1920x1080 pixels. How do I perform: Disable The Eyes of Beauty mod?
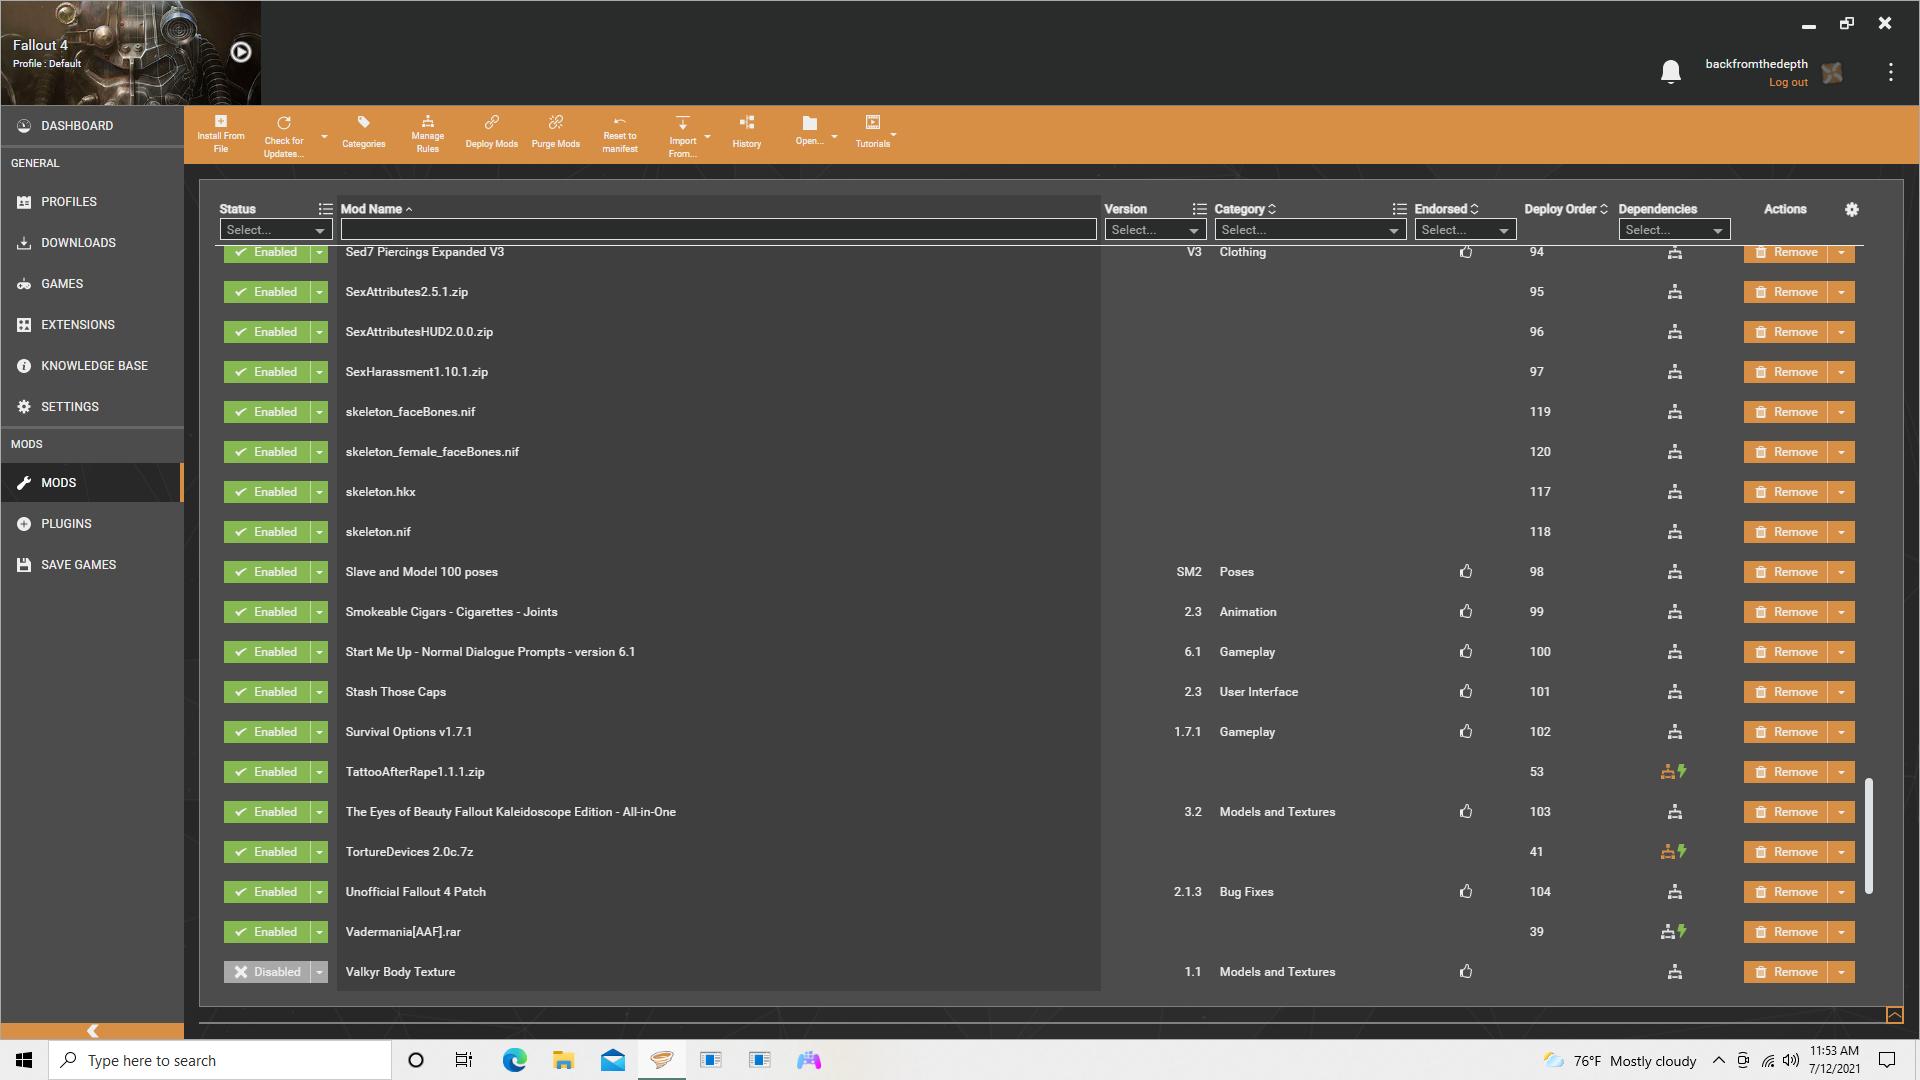(x=266, y=812)
